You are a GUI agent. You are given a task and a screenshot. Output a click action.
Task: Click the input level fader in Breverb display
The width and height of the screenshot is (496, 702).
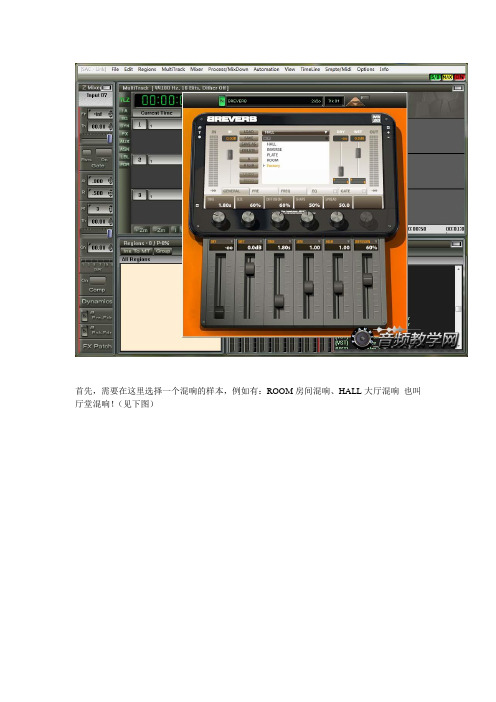[x=230, y=155]
